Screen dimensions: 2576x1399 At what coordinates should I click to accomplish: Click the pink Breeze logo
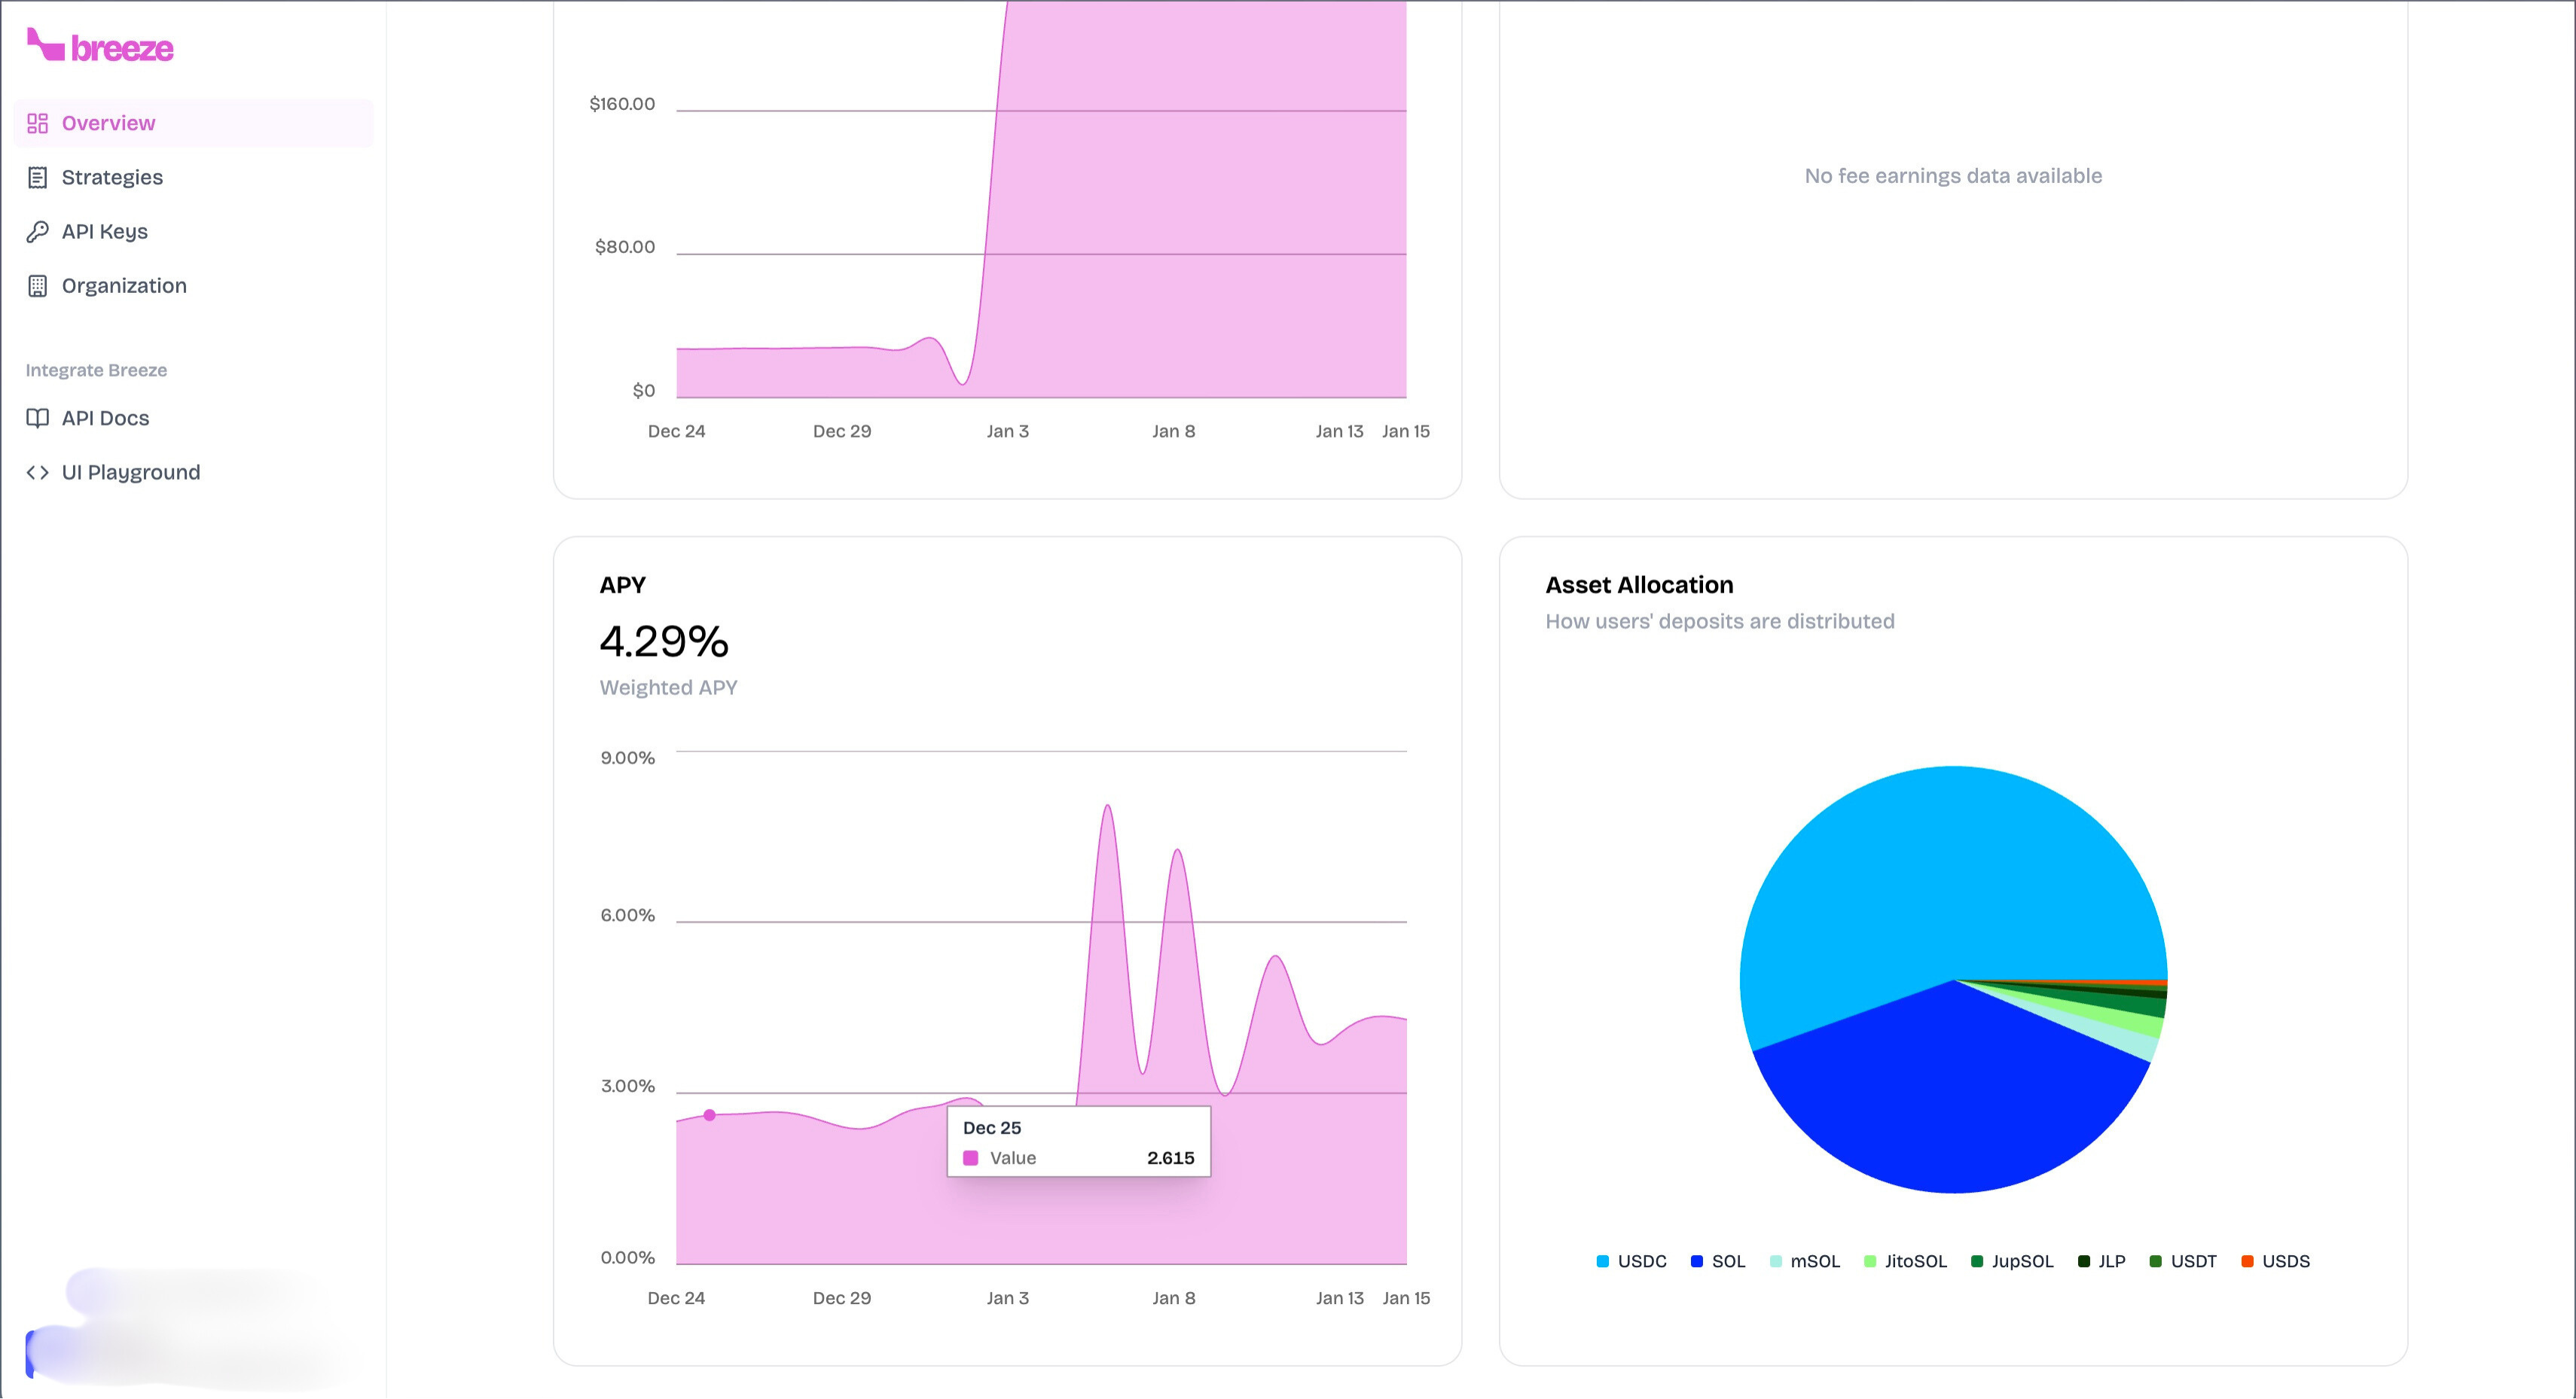(x=100, y=46)
